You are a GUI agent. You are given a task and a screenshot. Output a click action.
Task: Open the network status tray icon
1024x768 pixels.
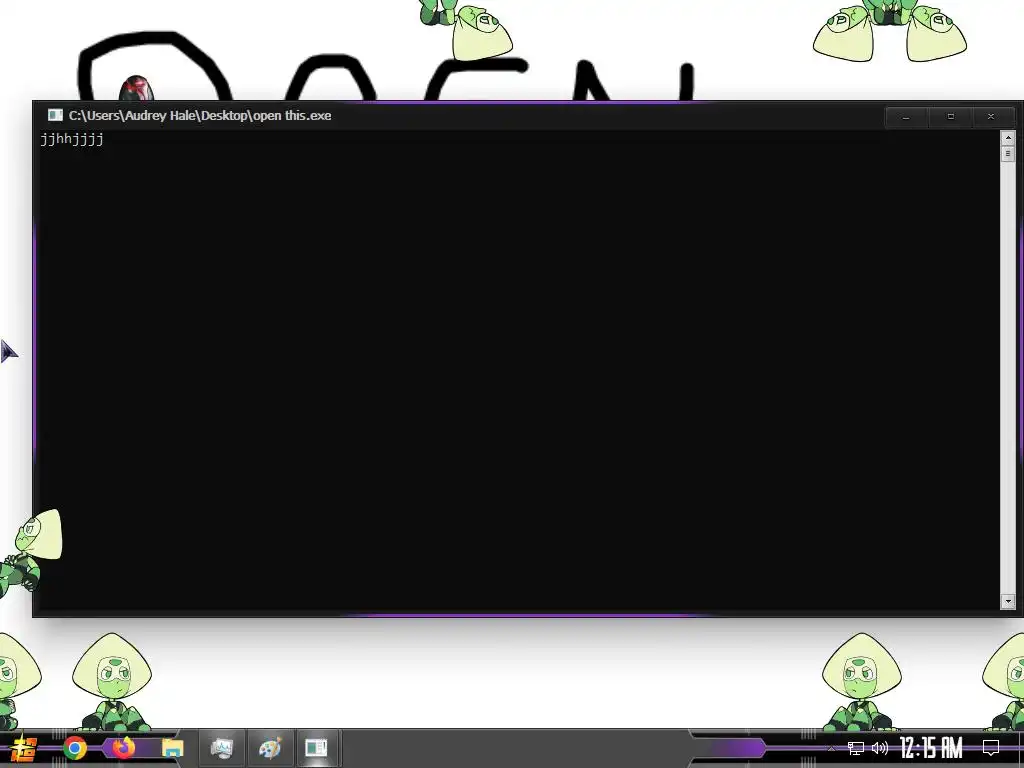click(x=856, y=748)
